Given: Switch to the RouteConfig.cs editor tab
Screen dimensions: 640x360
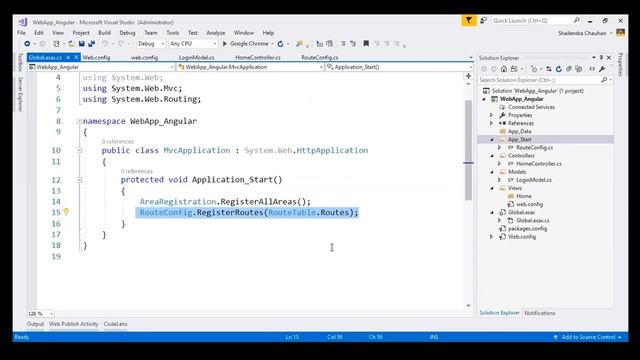Looking at the screenshot, I should click(x=320, y=58).
